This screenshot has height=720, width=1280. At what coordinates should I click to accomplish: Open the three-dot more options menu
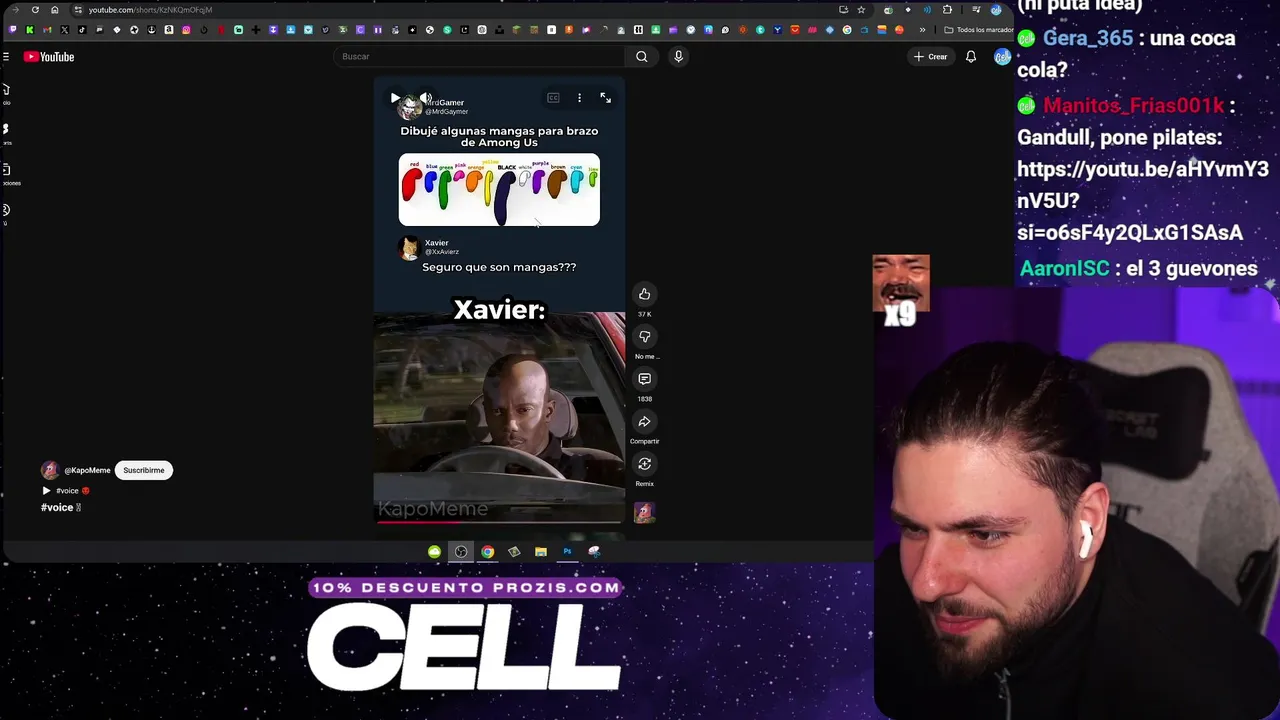pyautogui.click(x=579, y=98)
